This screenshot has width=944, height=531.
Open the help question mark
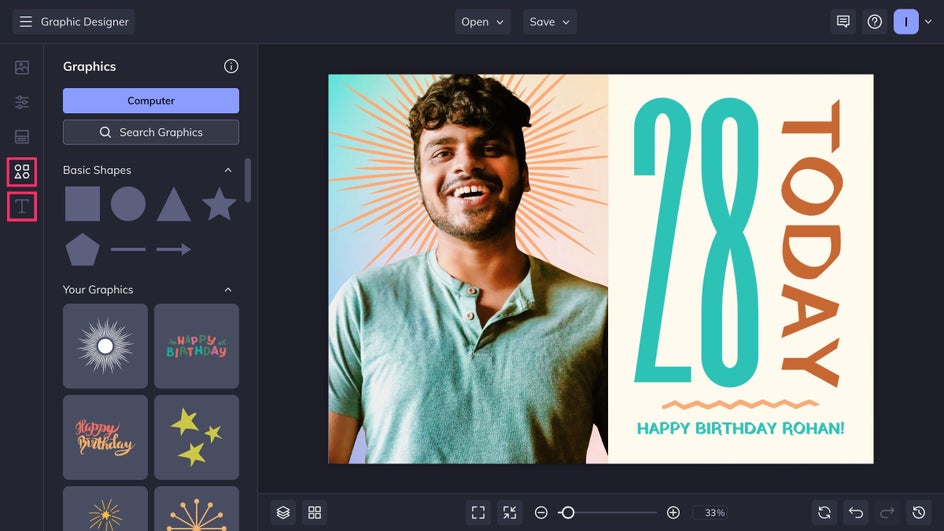click(x=875, y=22)
